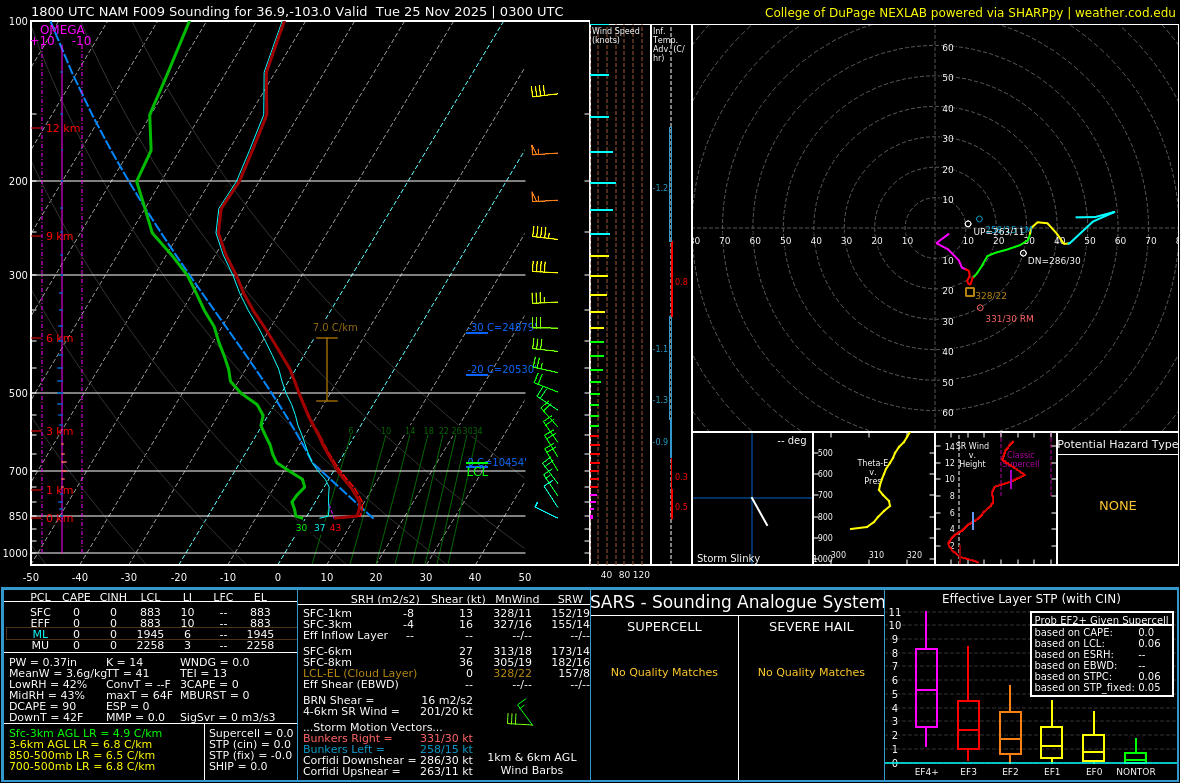Click the 'SRH (m2/s2)' column header

click(385, 599)
